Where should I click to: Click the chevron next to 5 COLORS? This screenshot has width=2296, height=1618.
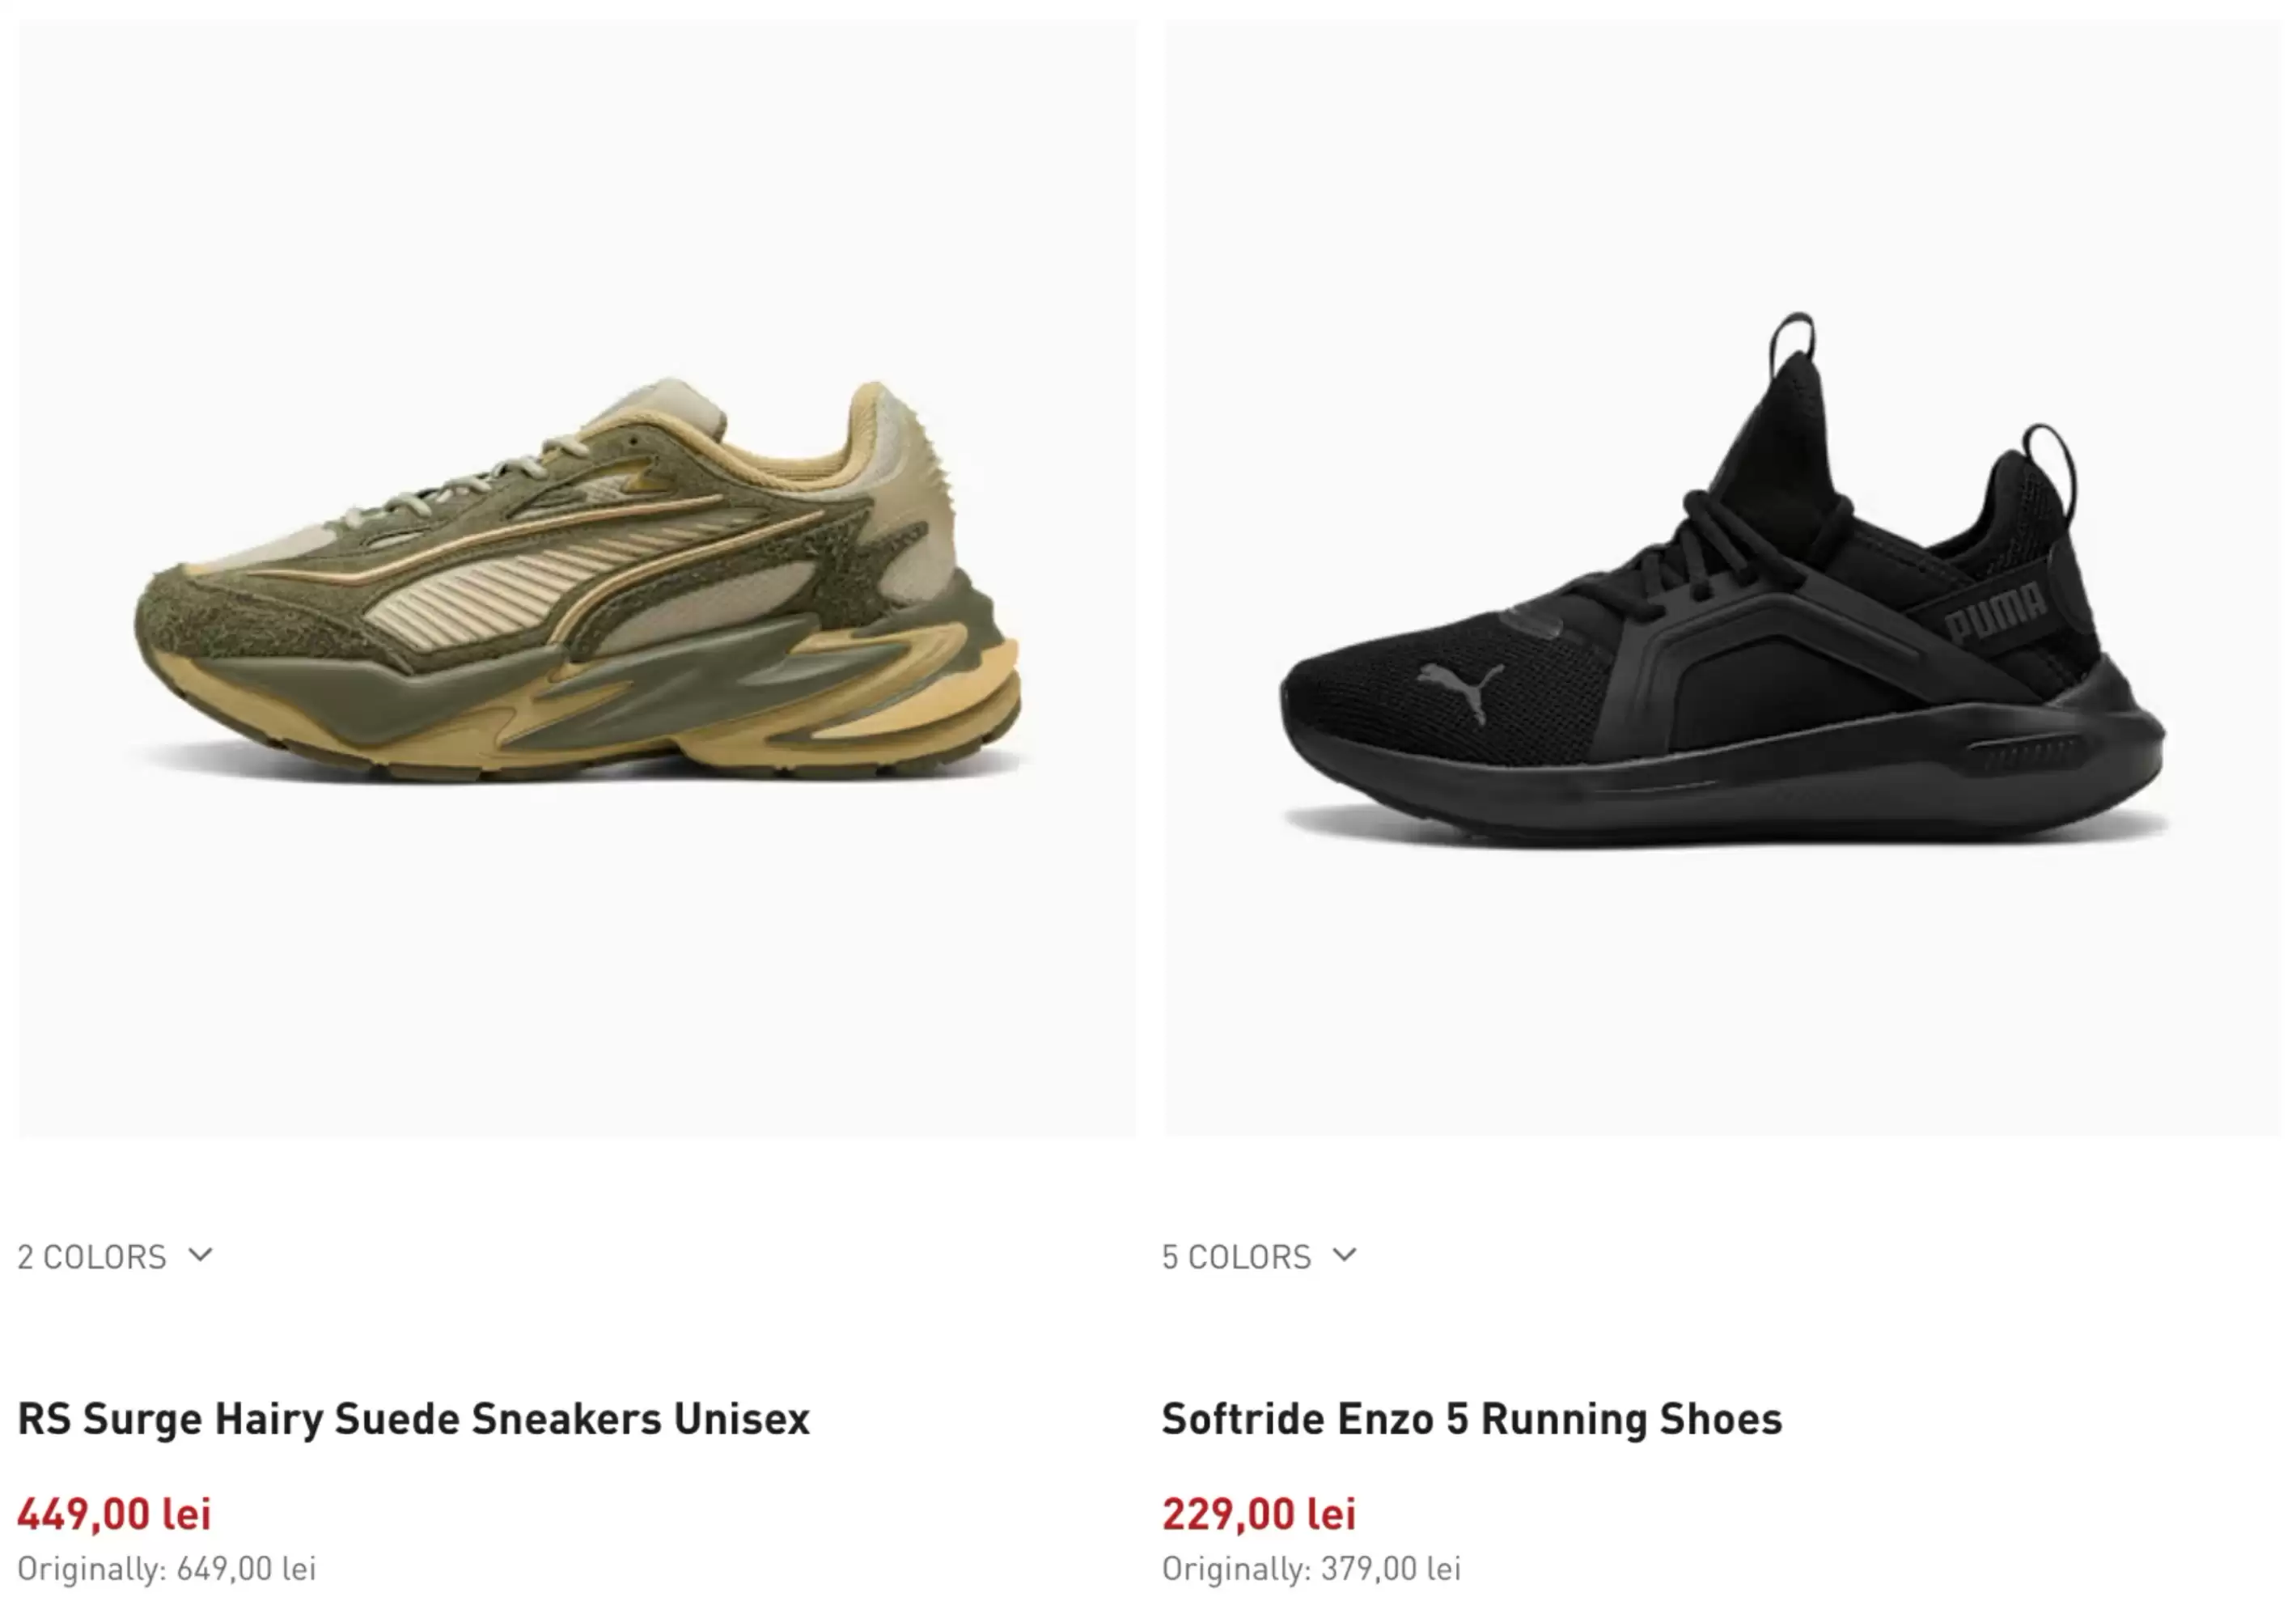point(1345,1255)
